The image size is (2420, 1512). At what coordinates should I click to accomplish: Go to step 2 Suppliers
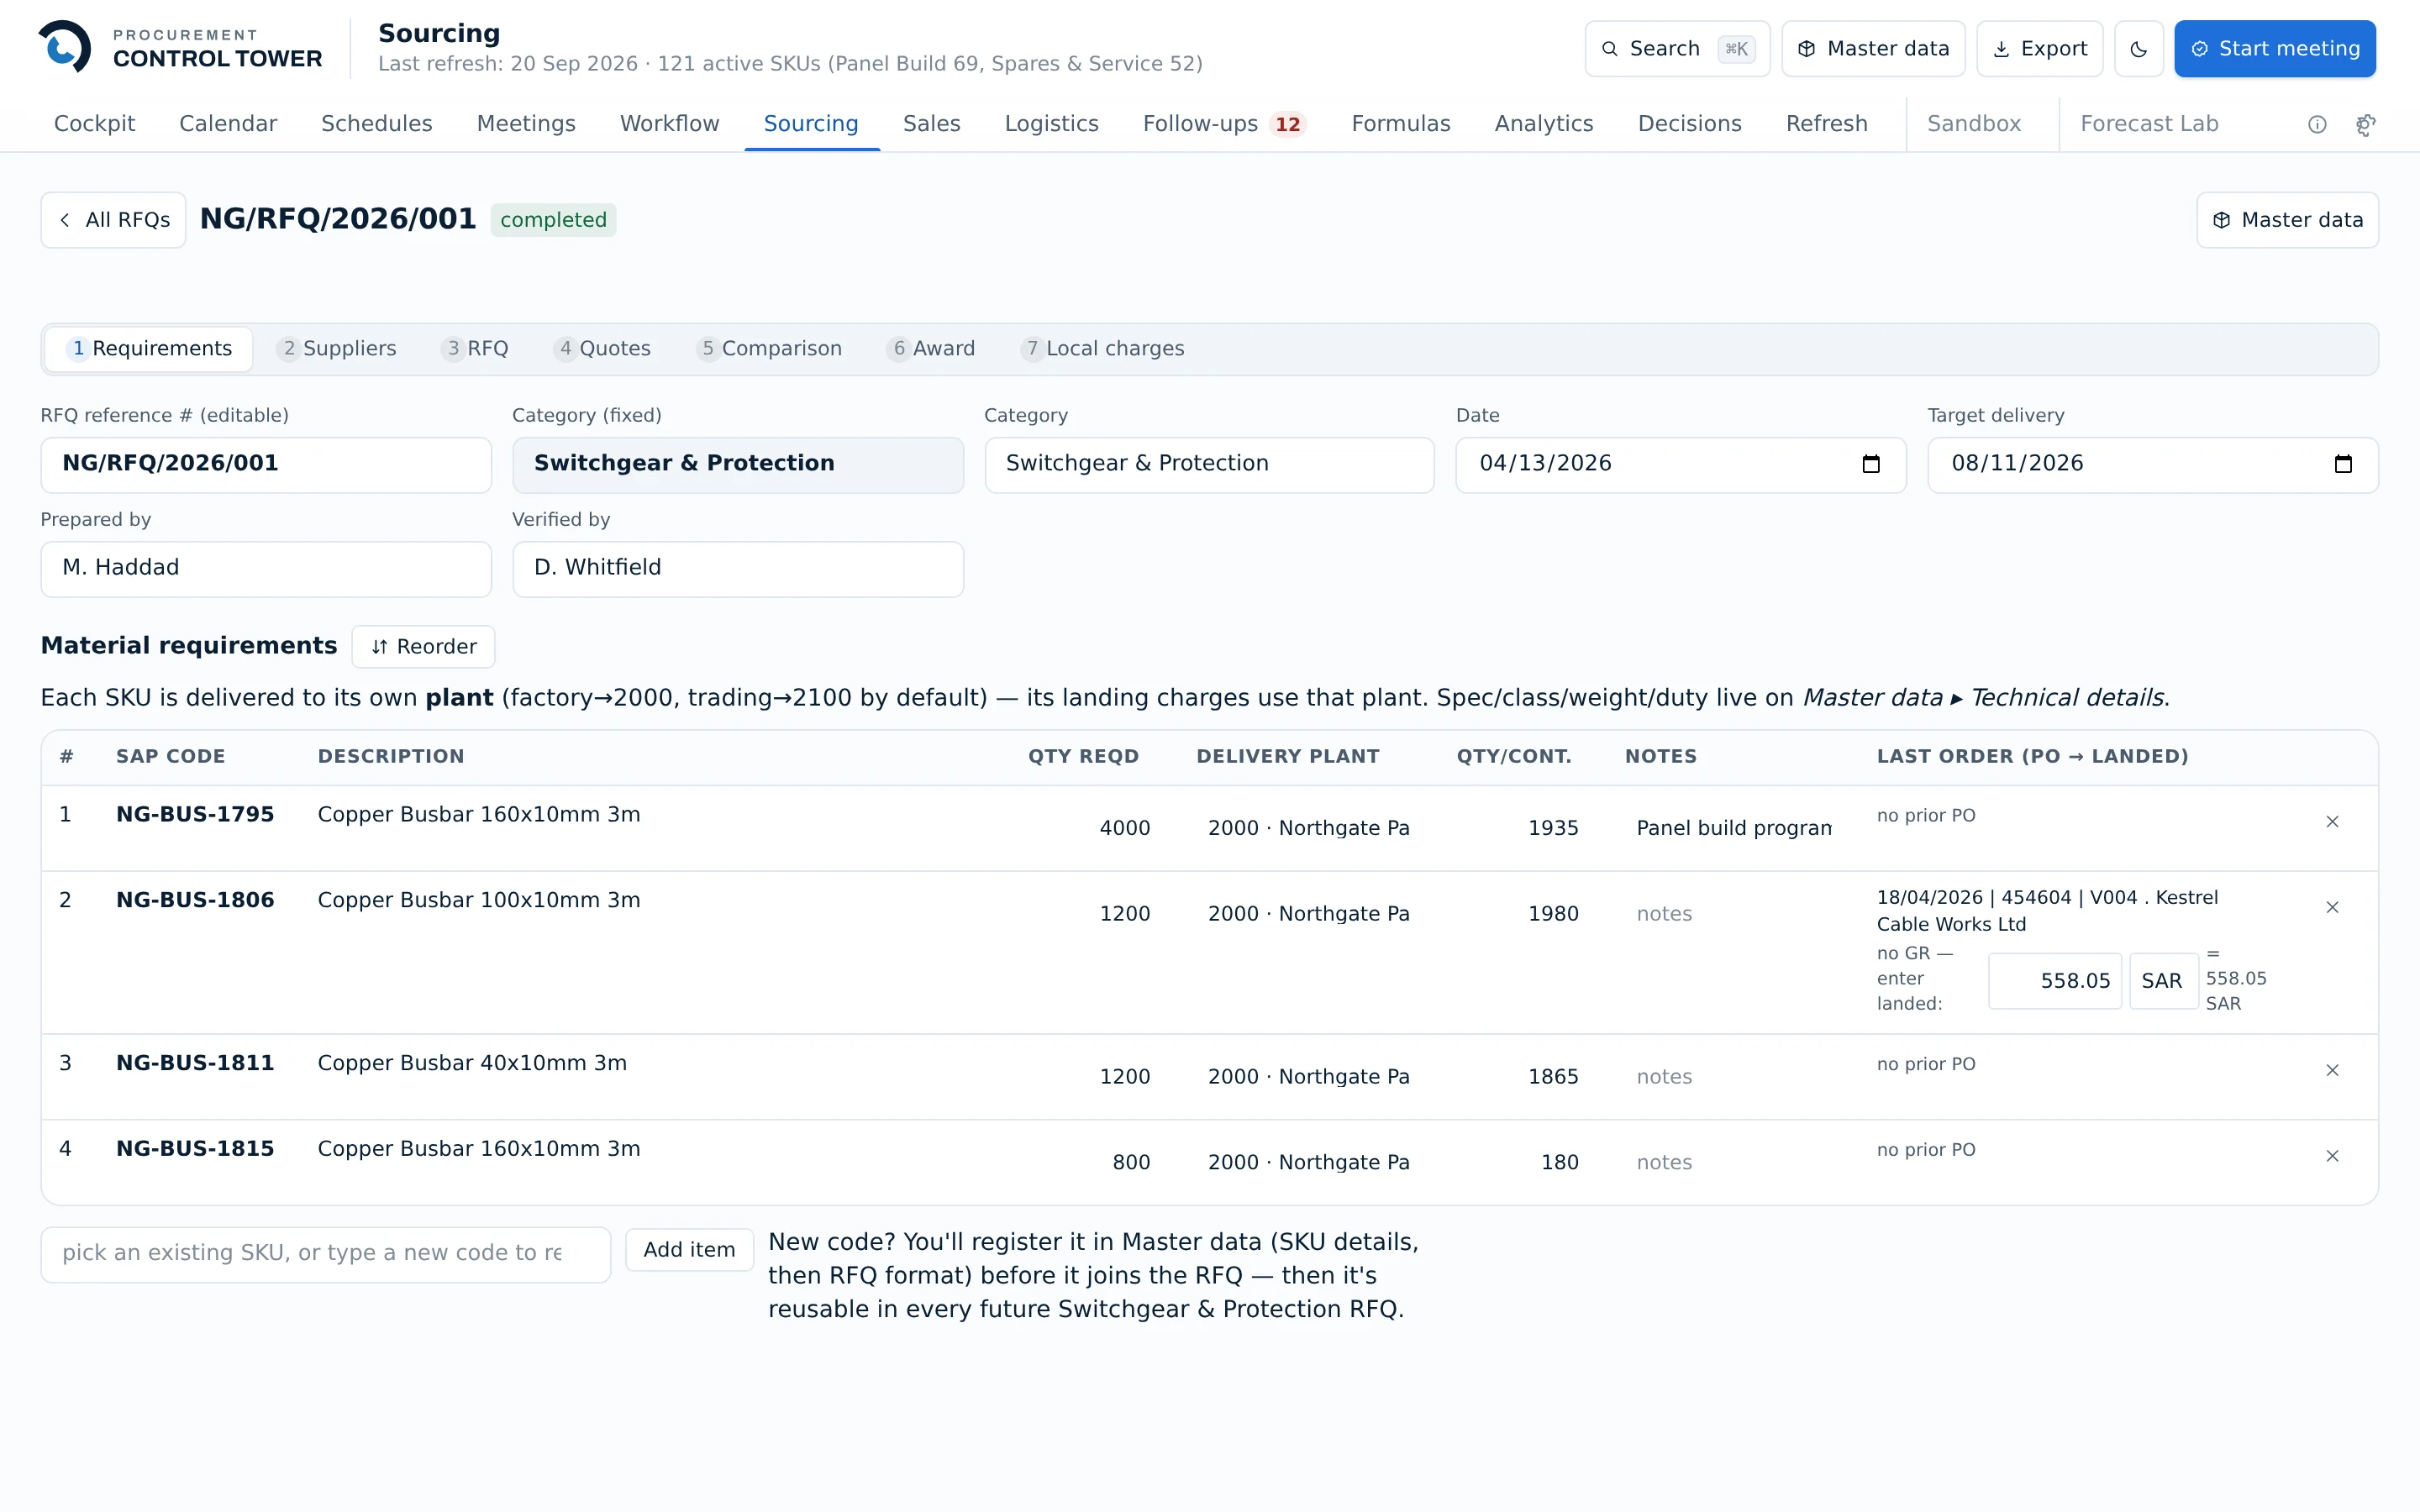coord(338,349)
